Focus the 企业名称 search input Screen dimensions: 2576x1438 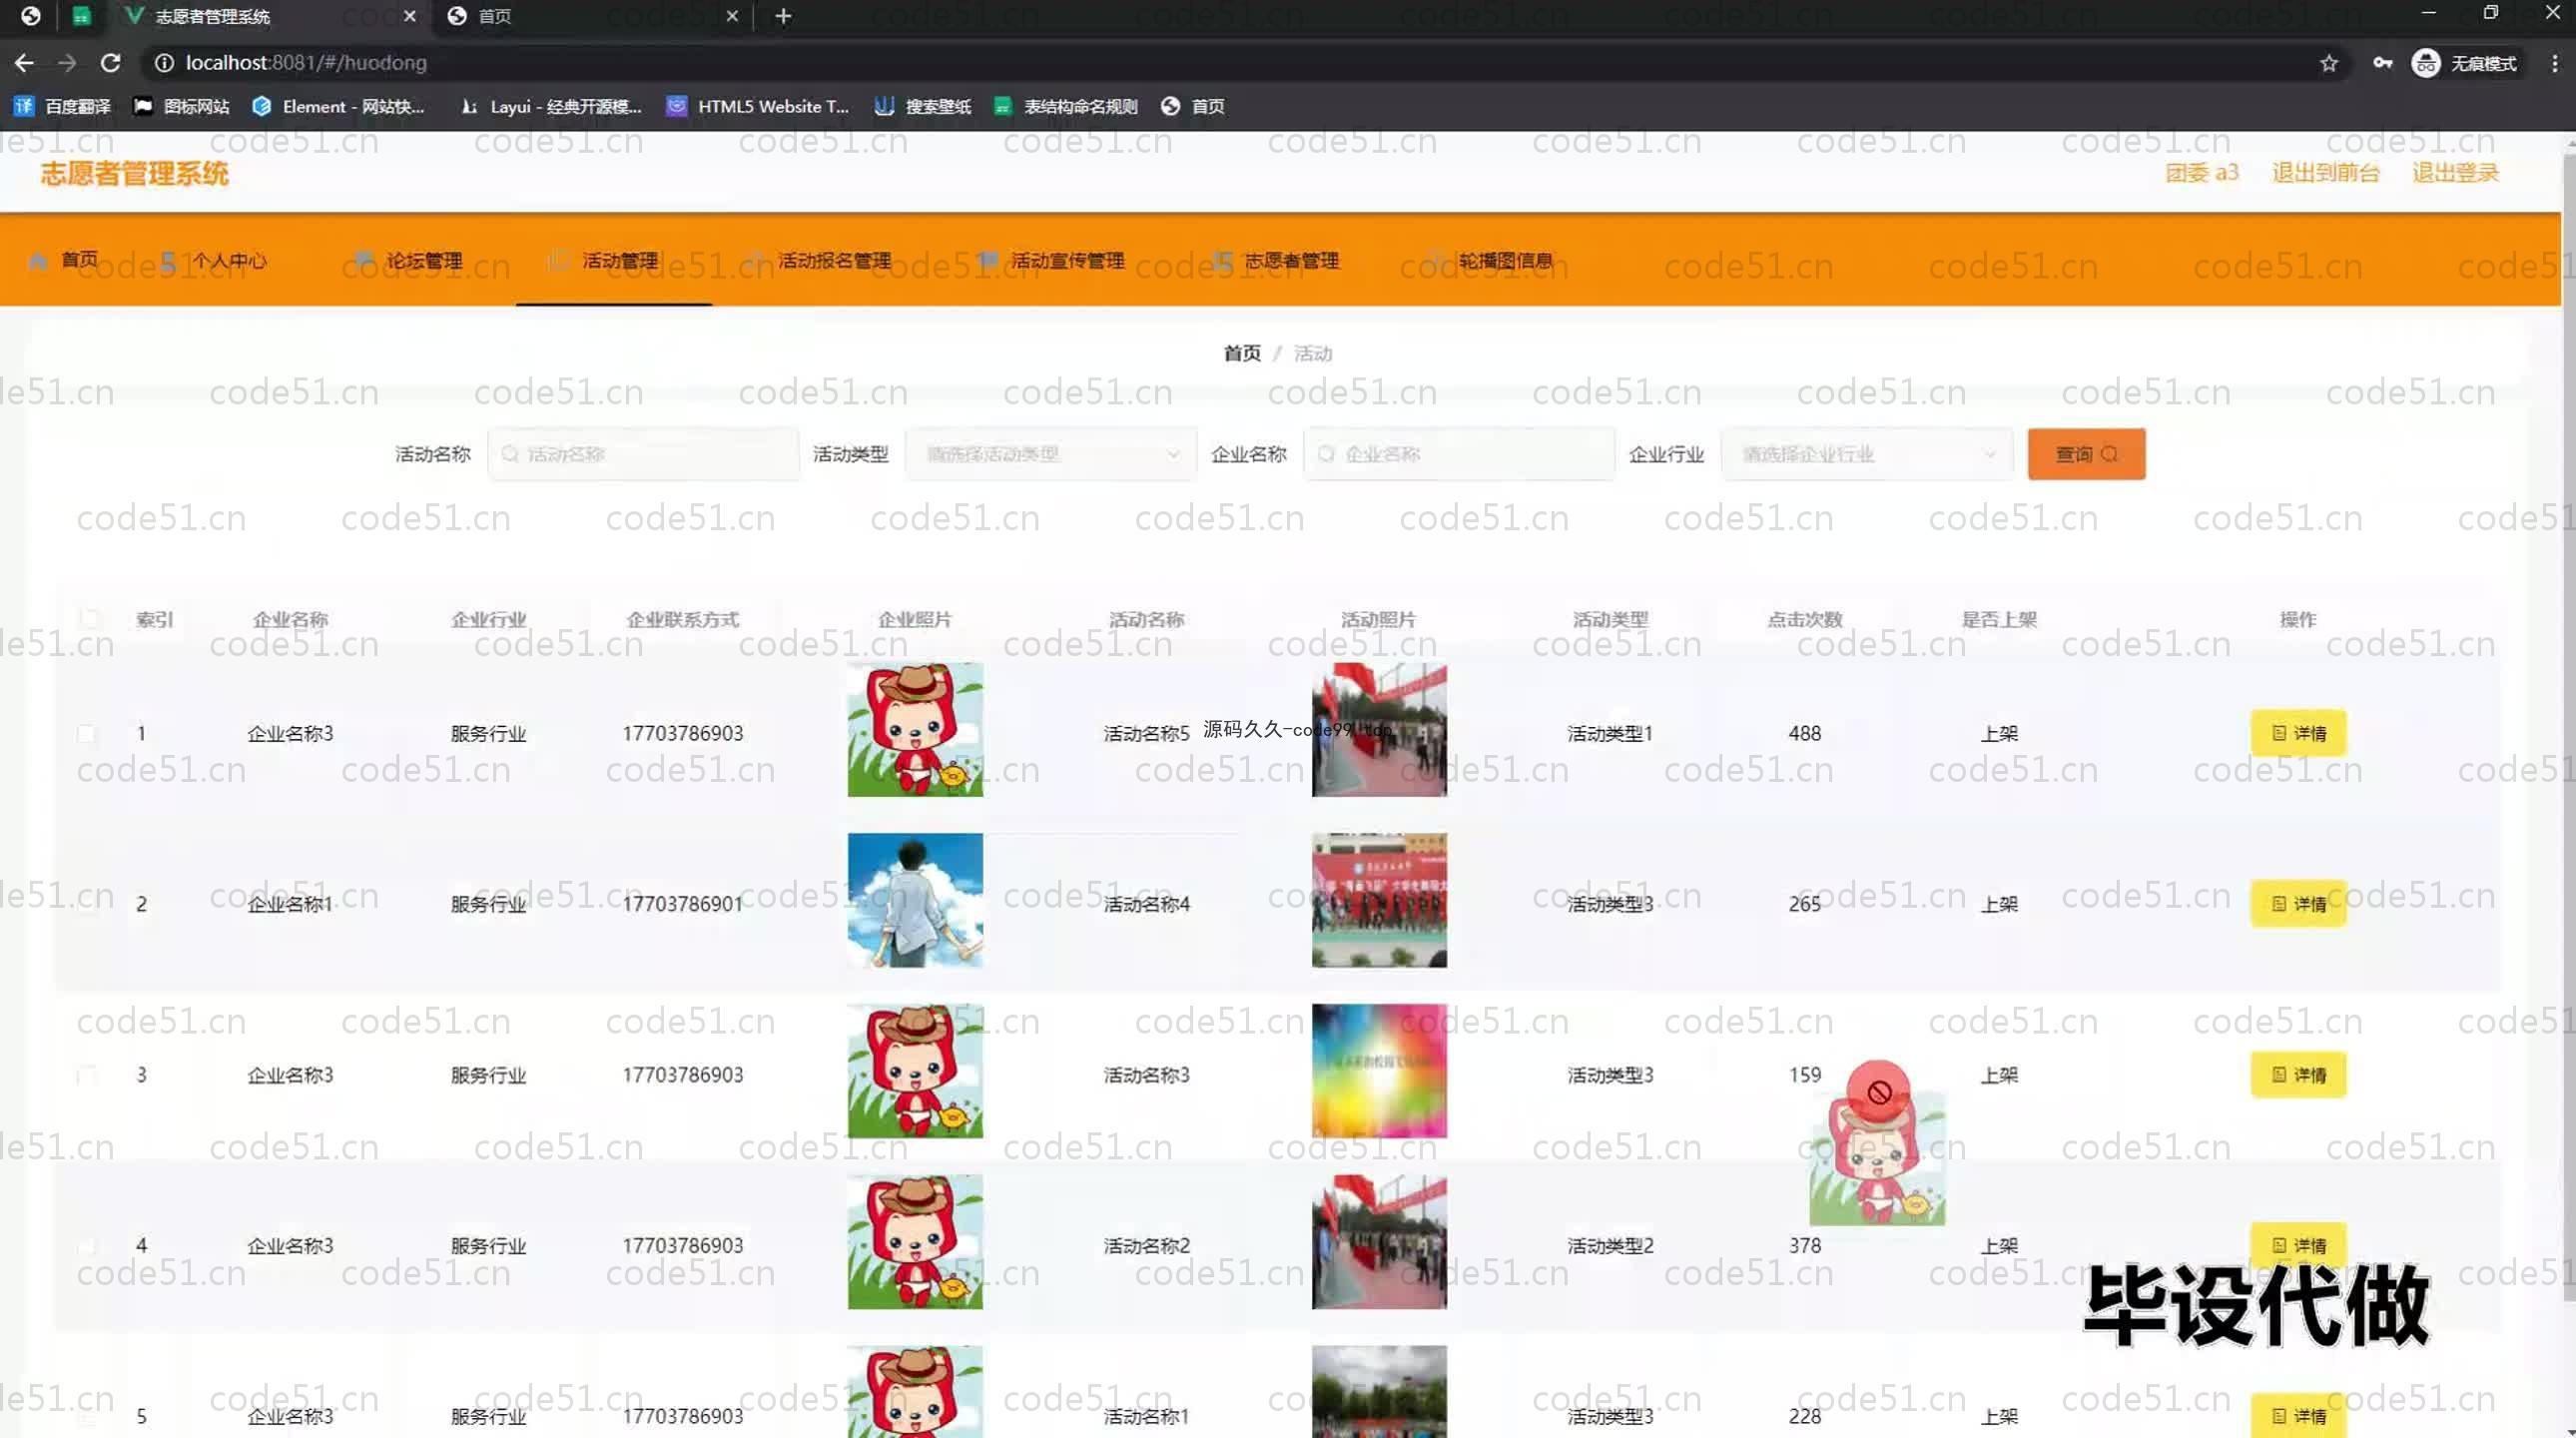1459,454
